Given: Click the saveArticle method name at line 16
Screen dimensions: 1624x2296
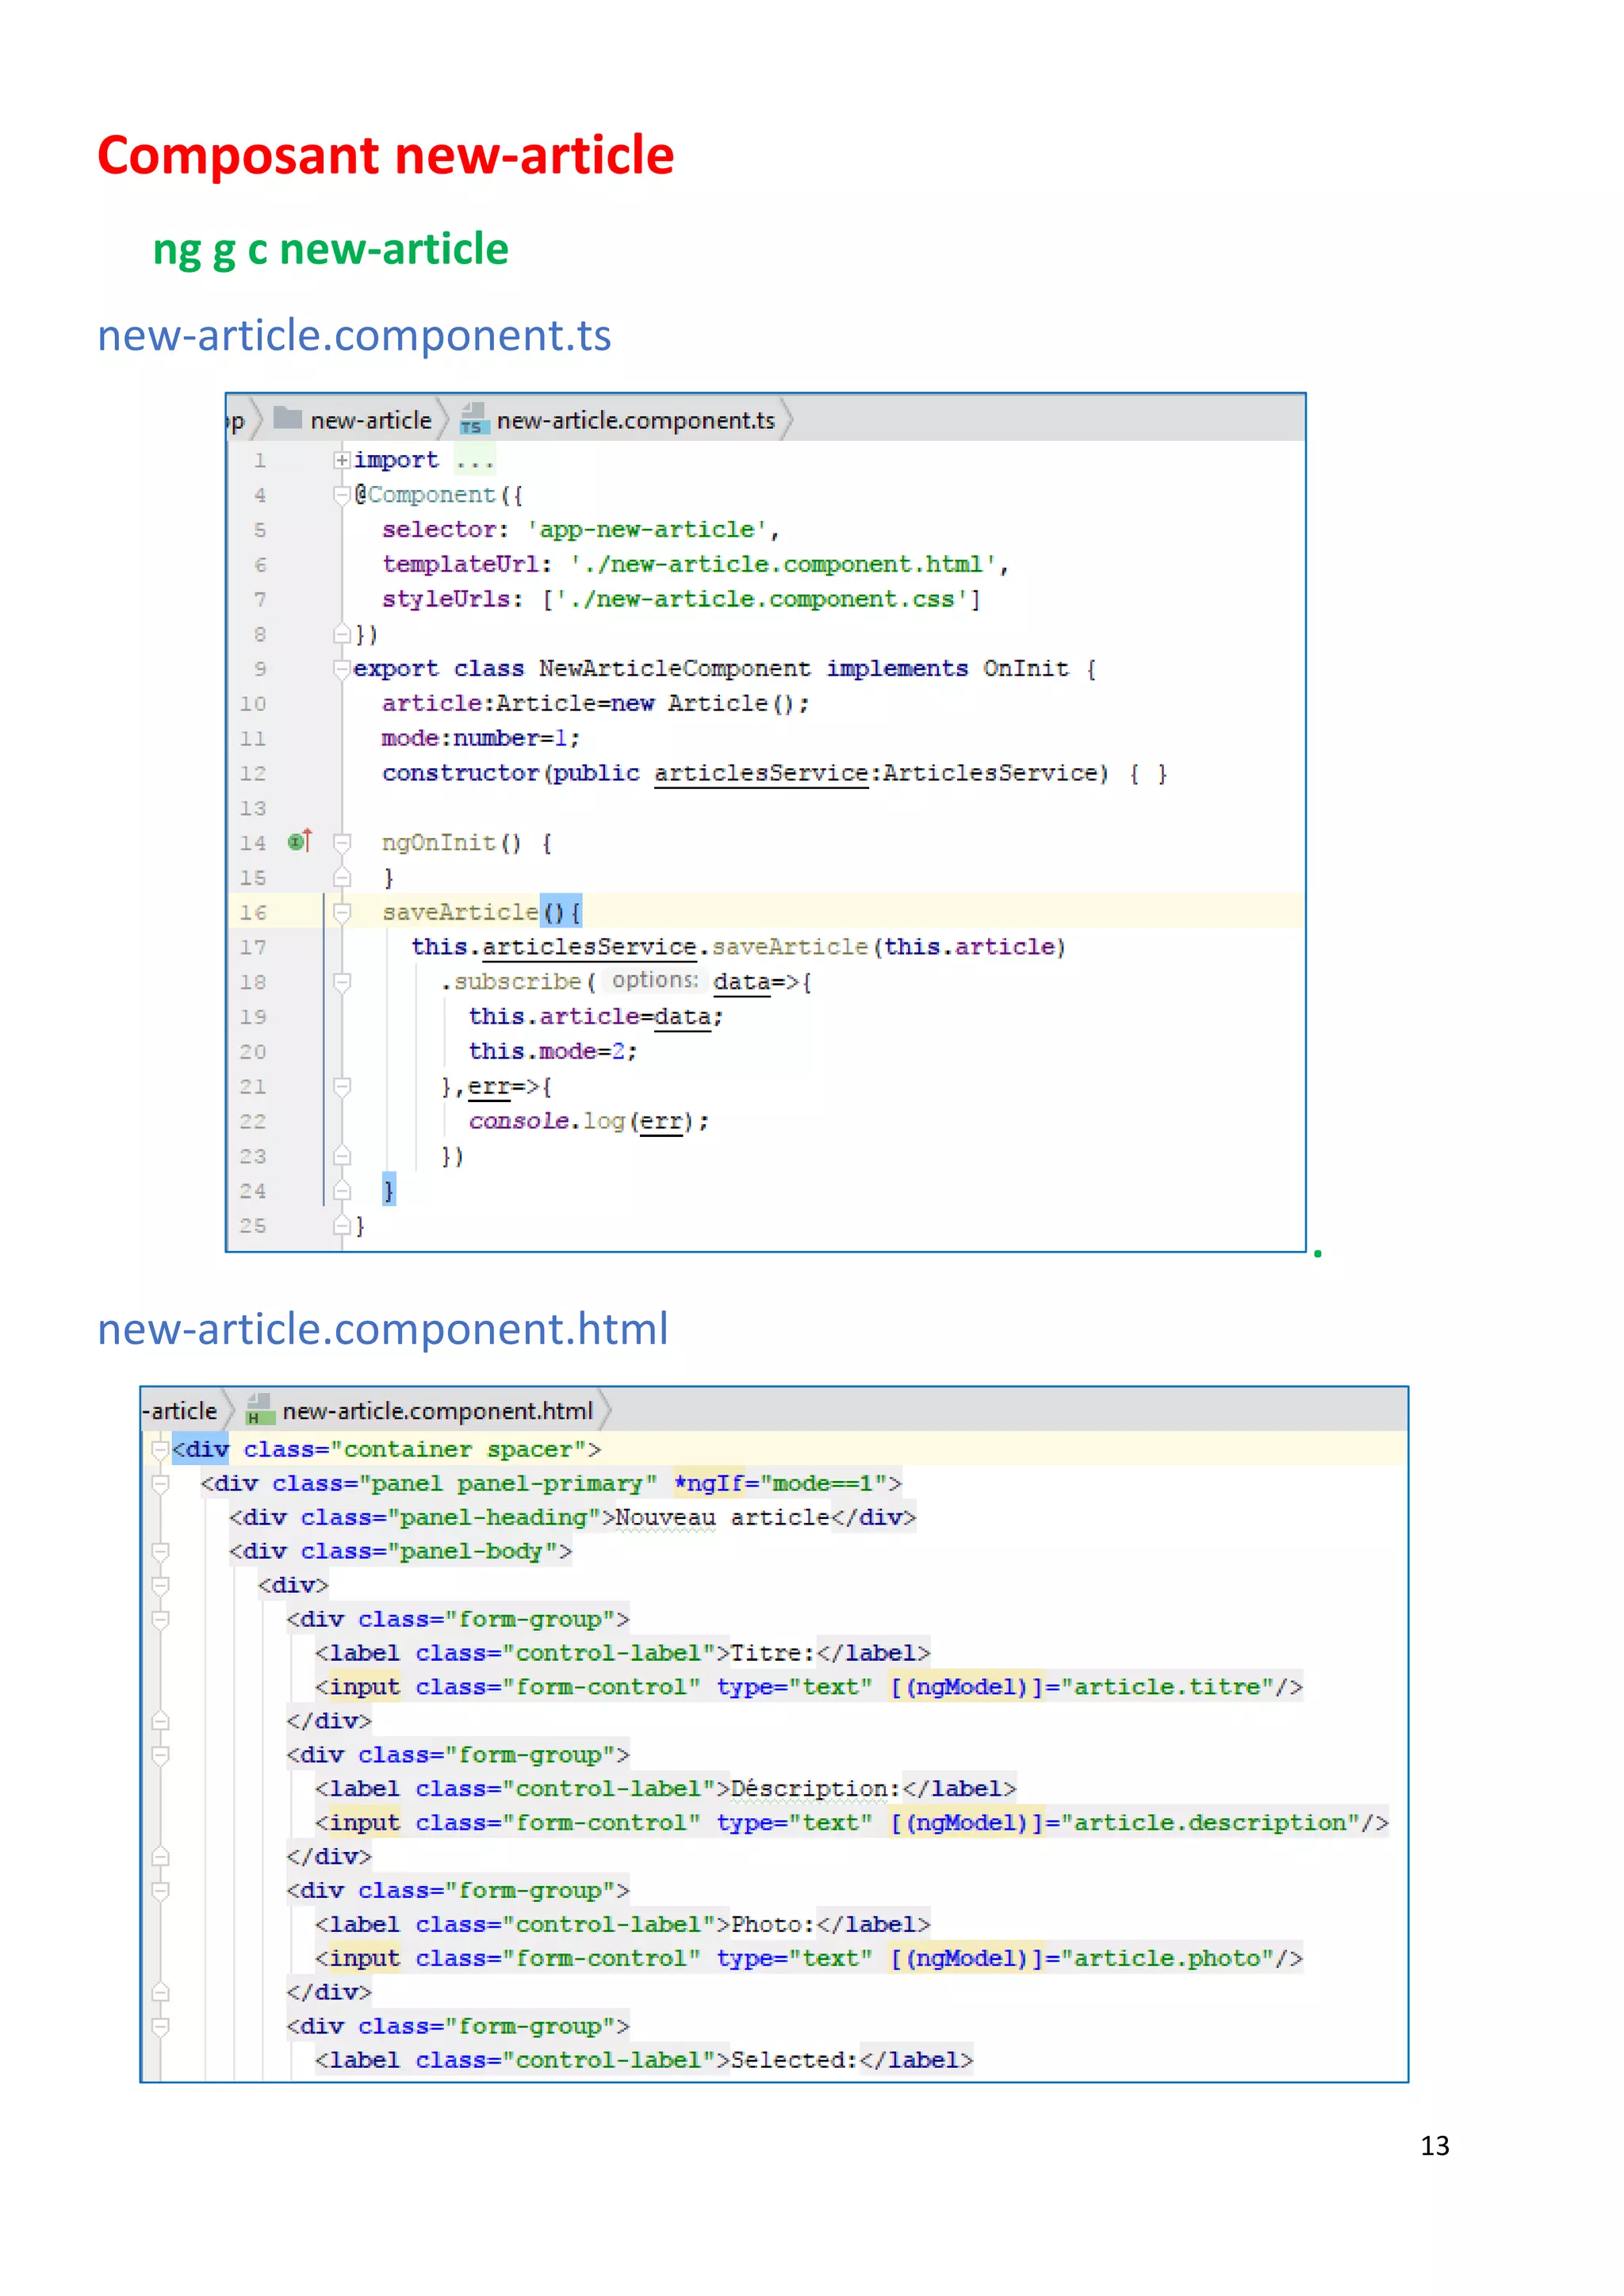Looking at the screenshot, I should click(x=460, y=912).
